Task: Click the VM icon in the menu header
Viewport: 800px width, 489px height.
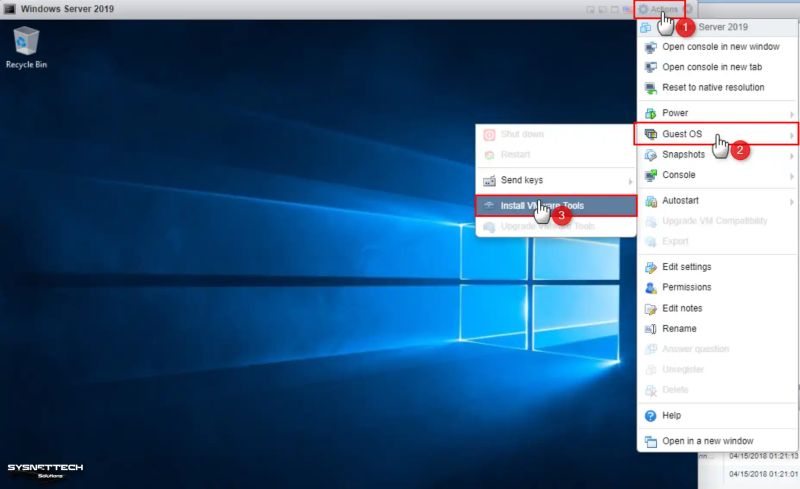Action: click(646, 28)
